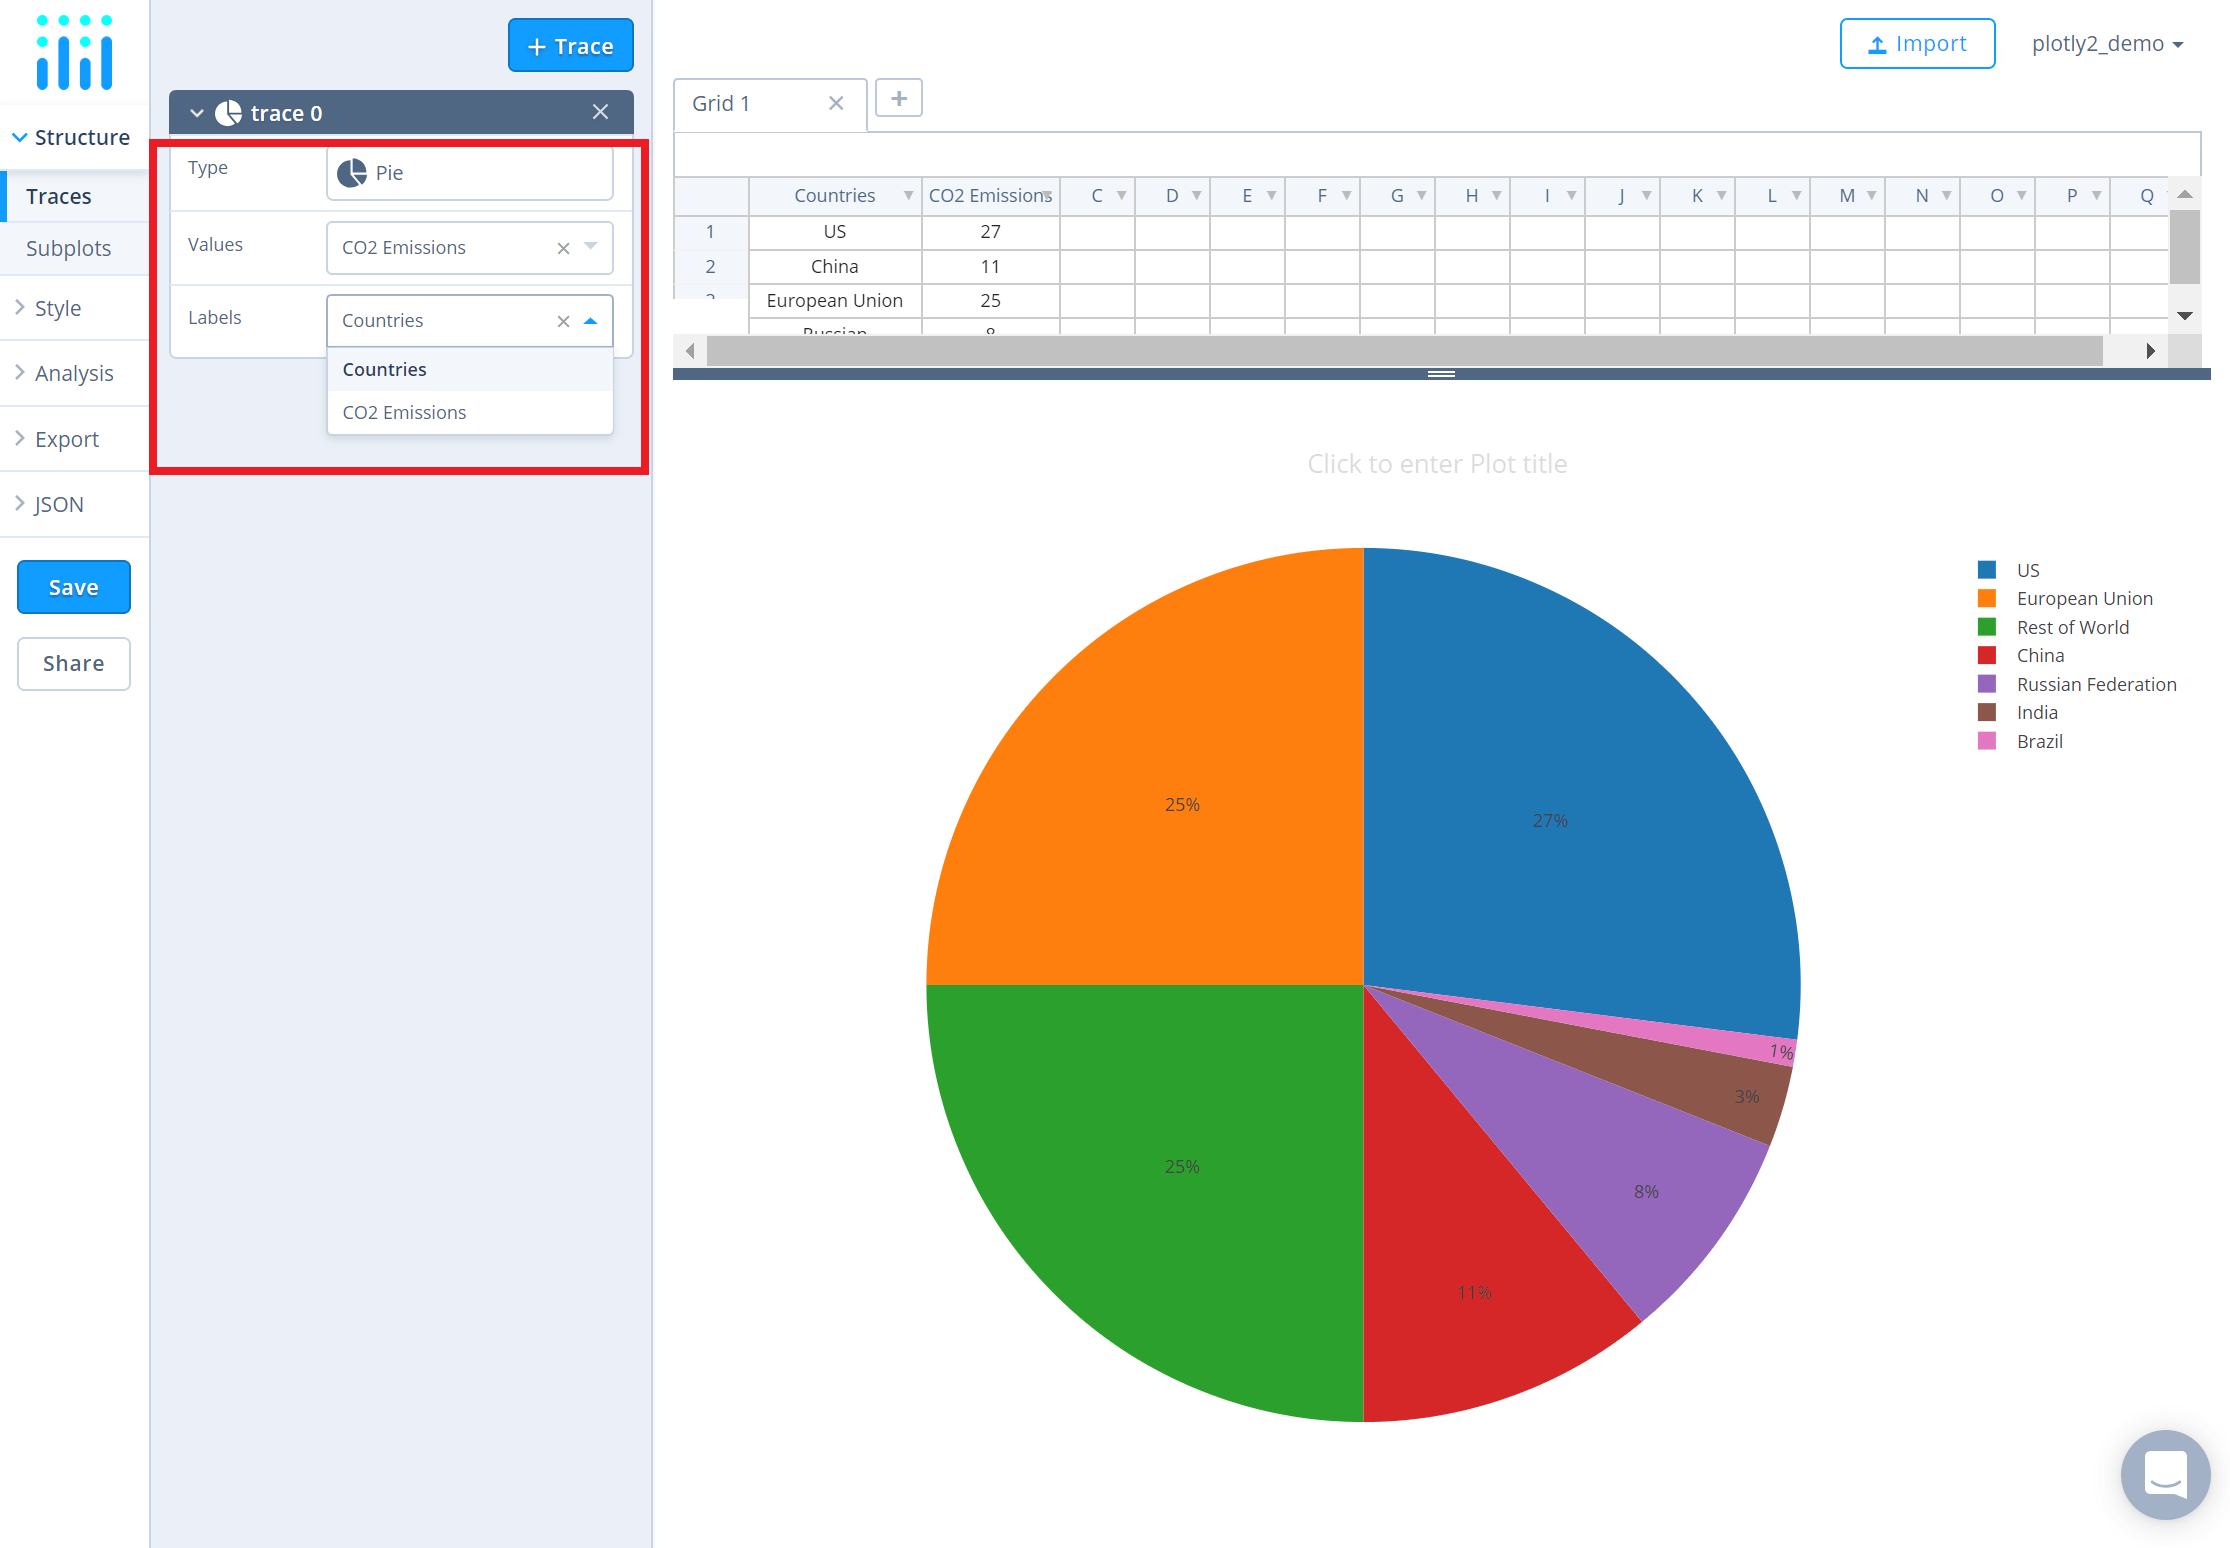Image resolution: width=2230 pixels, height=1548 pixels.
Task: Open the chat support bubble
Action: [2165, 1474]
